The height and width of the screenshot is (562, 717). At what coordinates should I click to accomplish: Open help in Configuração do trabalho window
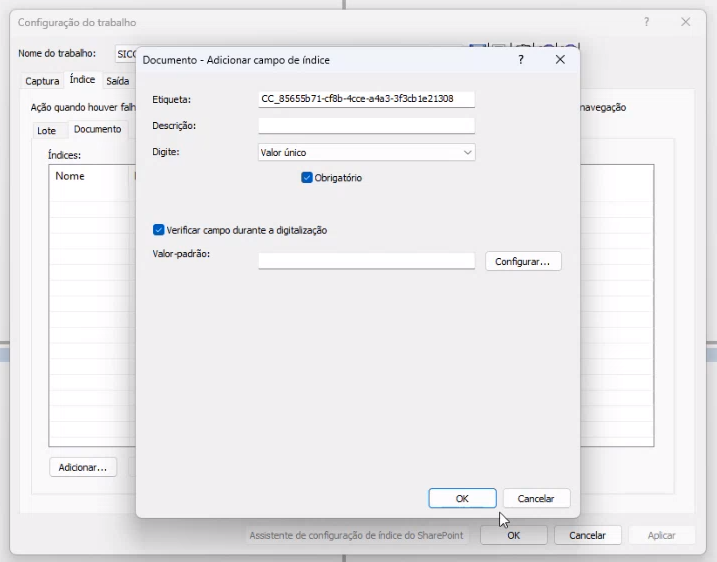coord(647,22)
